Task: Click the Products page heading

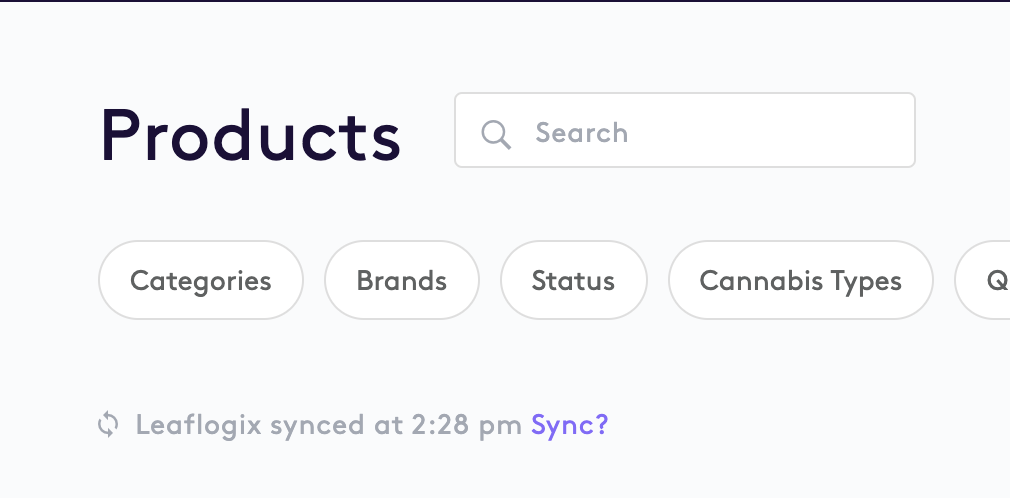Action: click(x=250, y=135)
